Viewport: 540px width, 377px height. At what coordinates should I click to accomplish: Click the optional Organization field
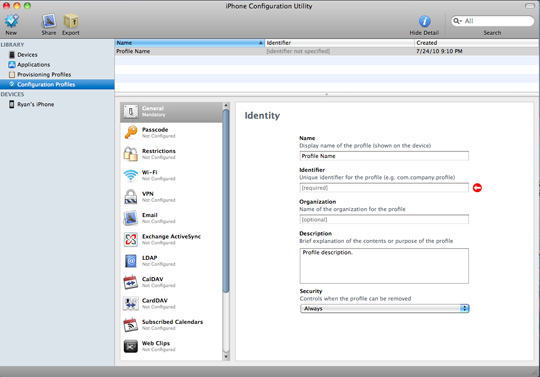(384, 219)
